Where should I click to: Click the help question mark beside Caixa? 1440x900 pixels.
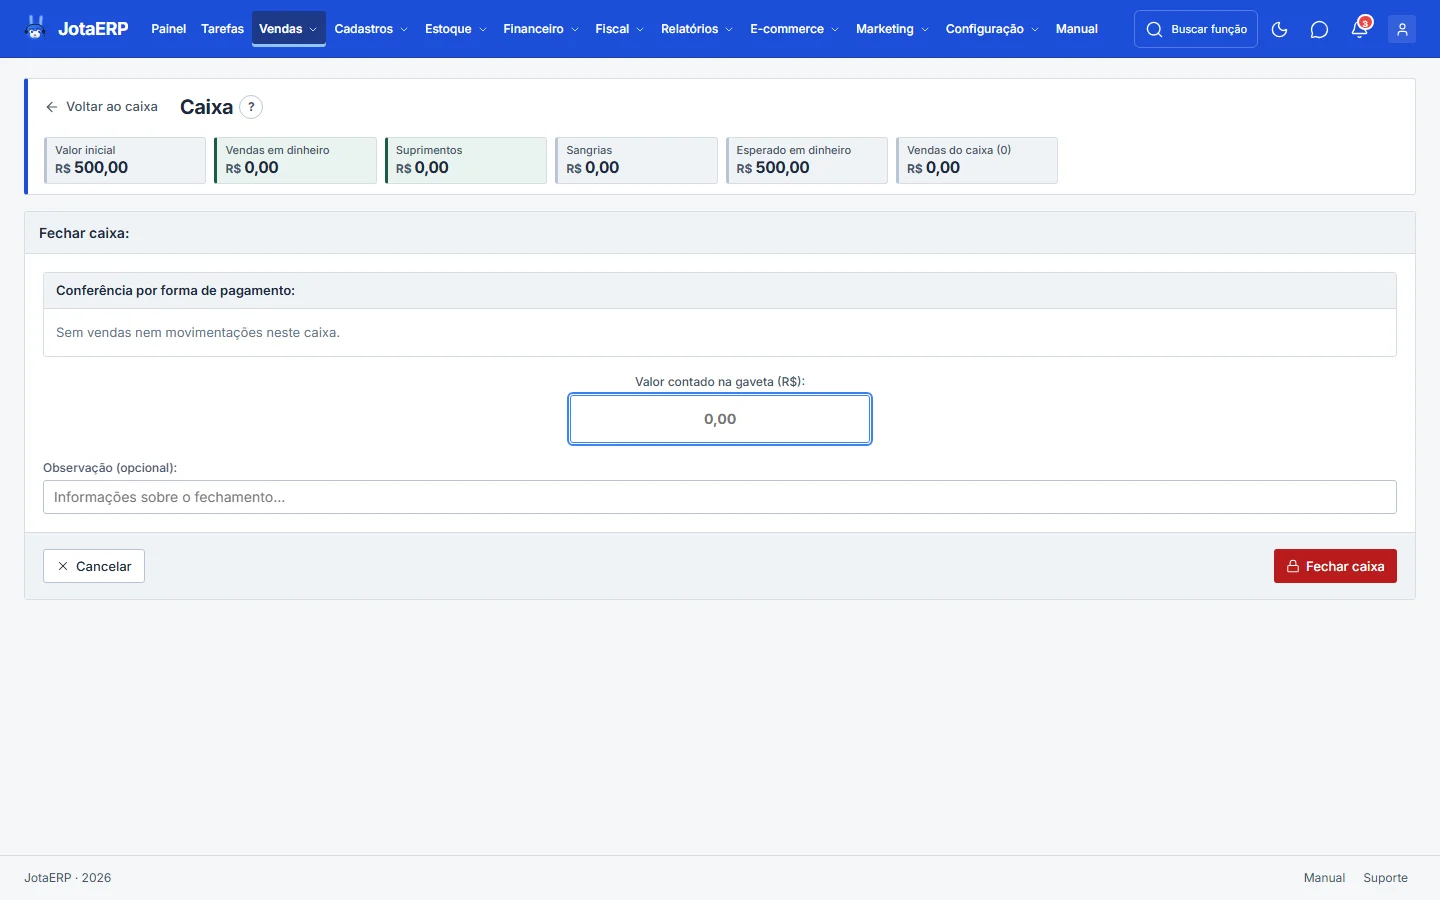(251, 107)
